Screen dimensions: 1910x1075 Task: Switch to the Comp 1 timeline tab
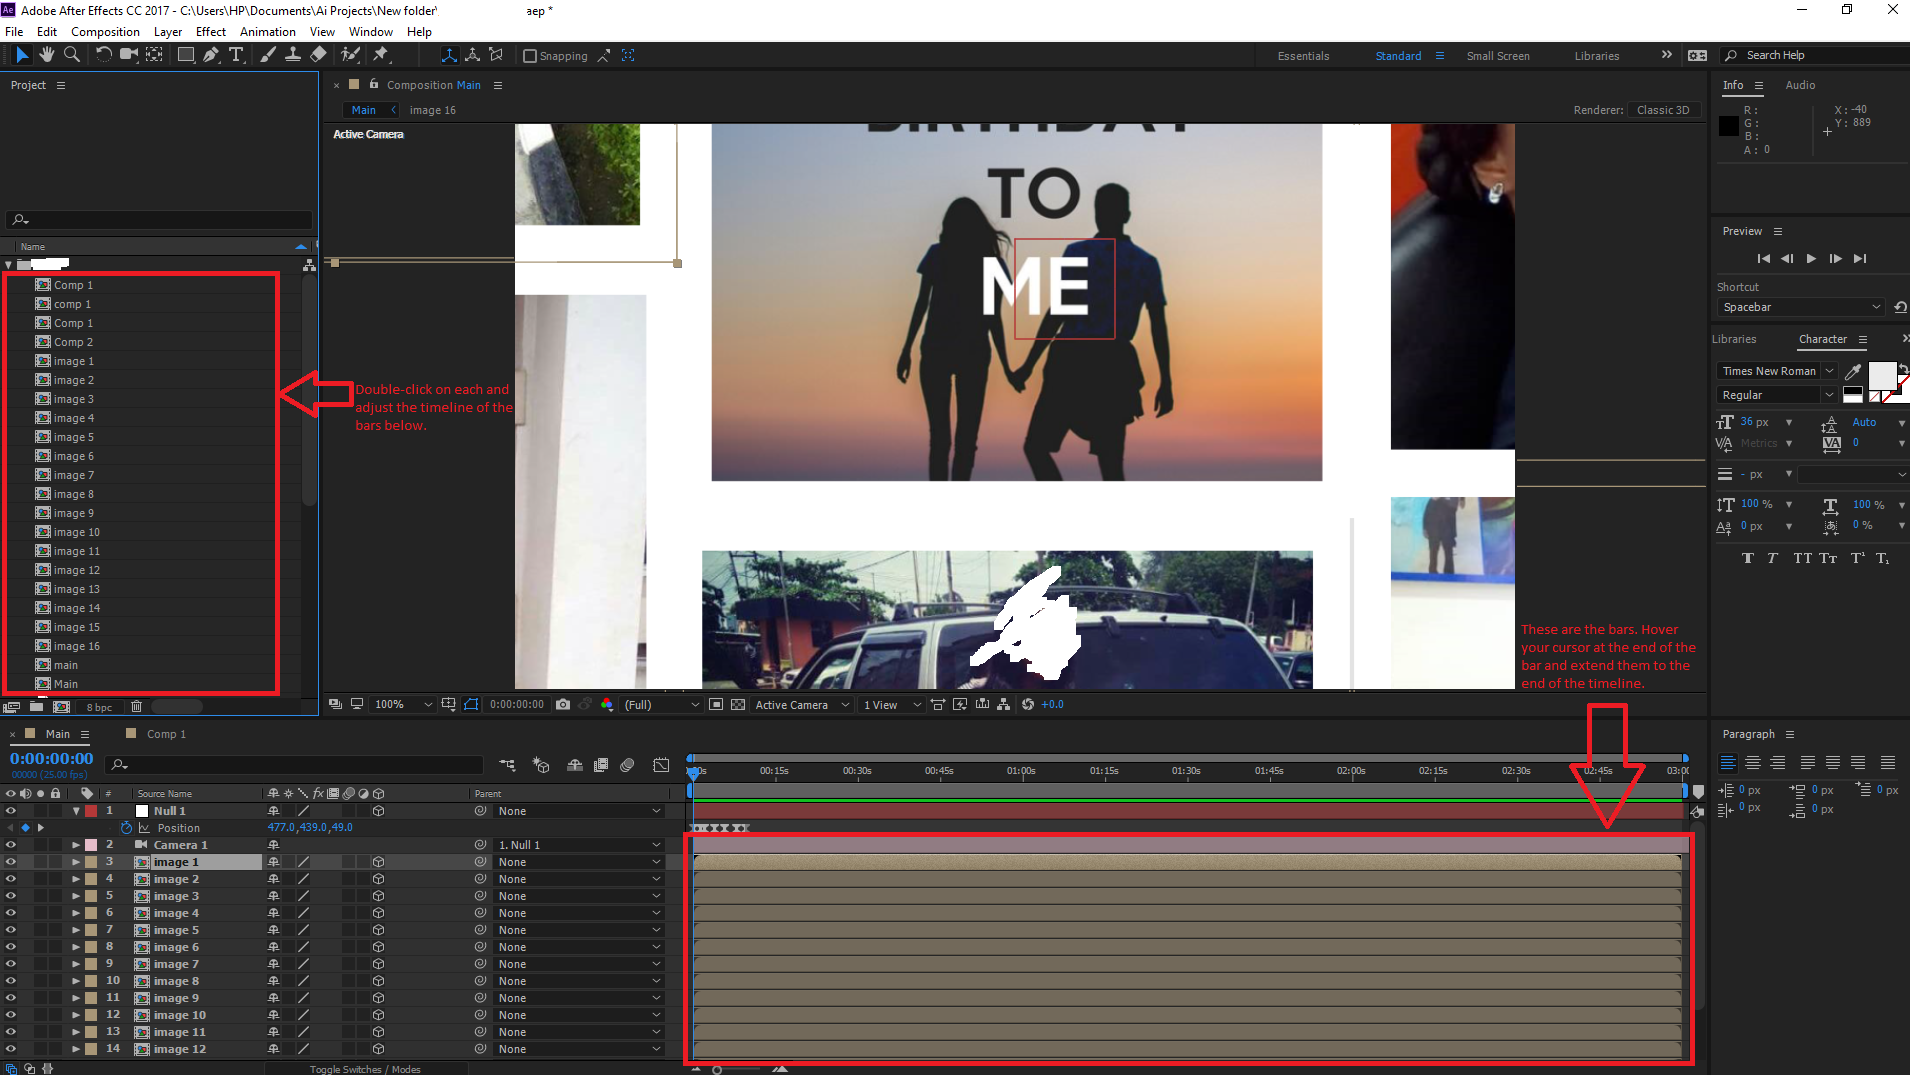[166, 734]
